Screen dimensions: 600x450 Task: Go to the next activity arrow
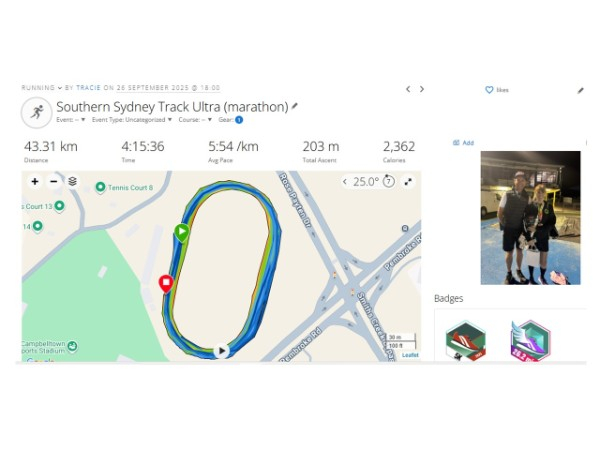(x=422, y=89)
